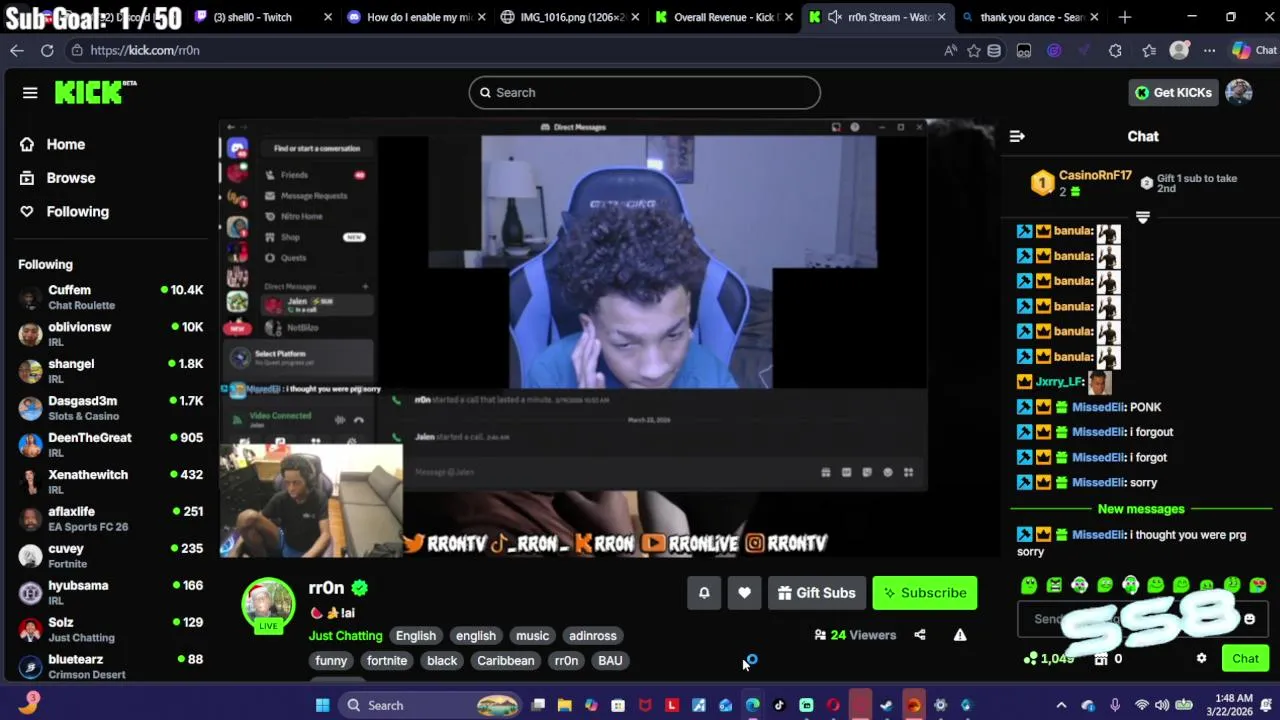Refresh the page

[x=47, y=50]
